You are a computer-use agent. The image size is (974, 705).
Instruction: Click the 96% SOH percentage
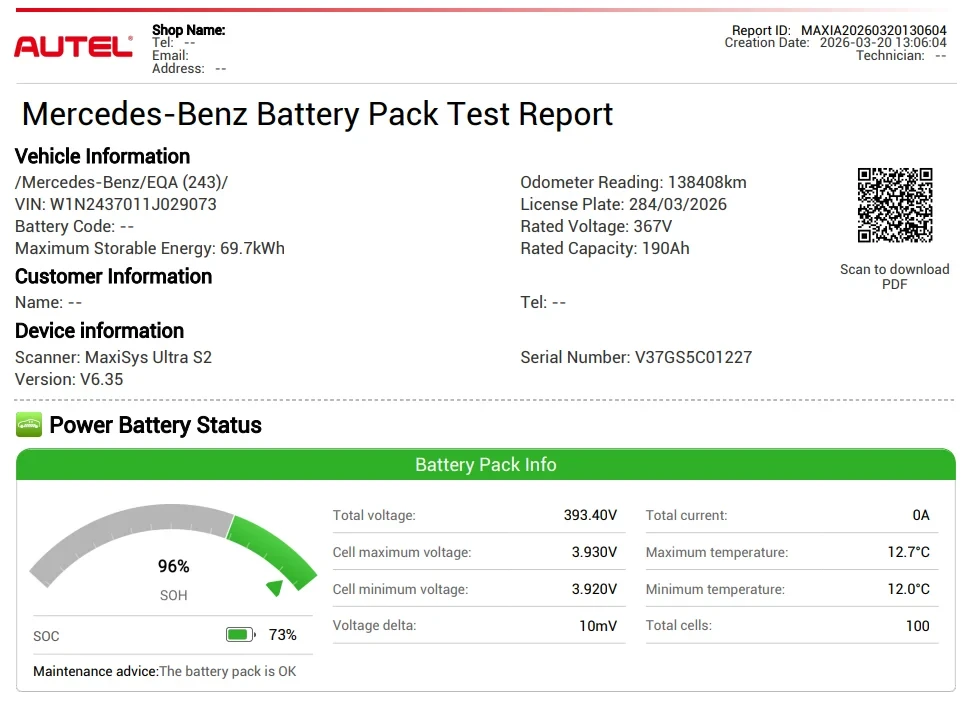173,566
